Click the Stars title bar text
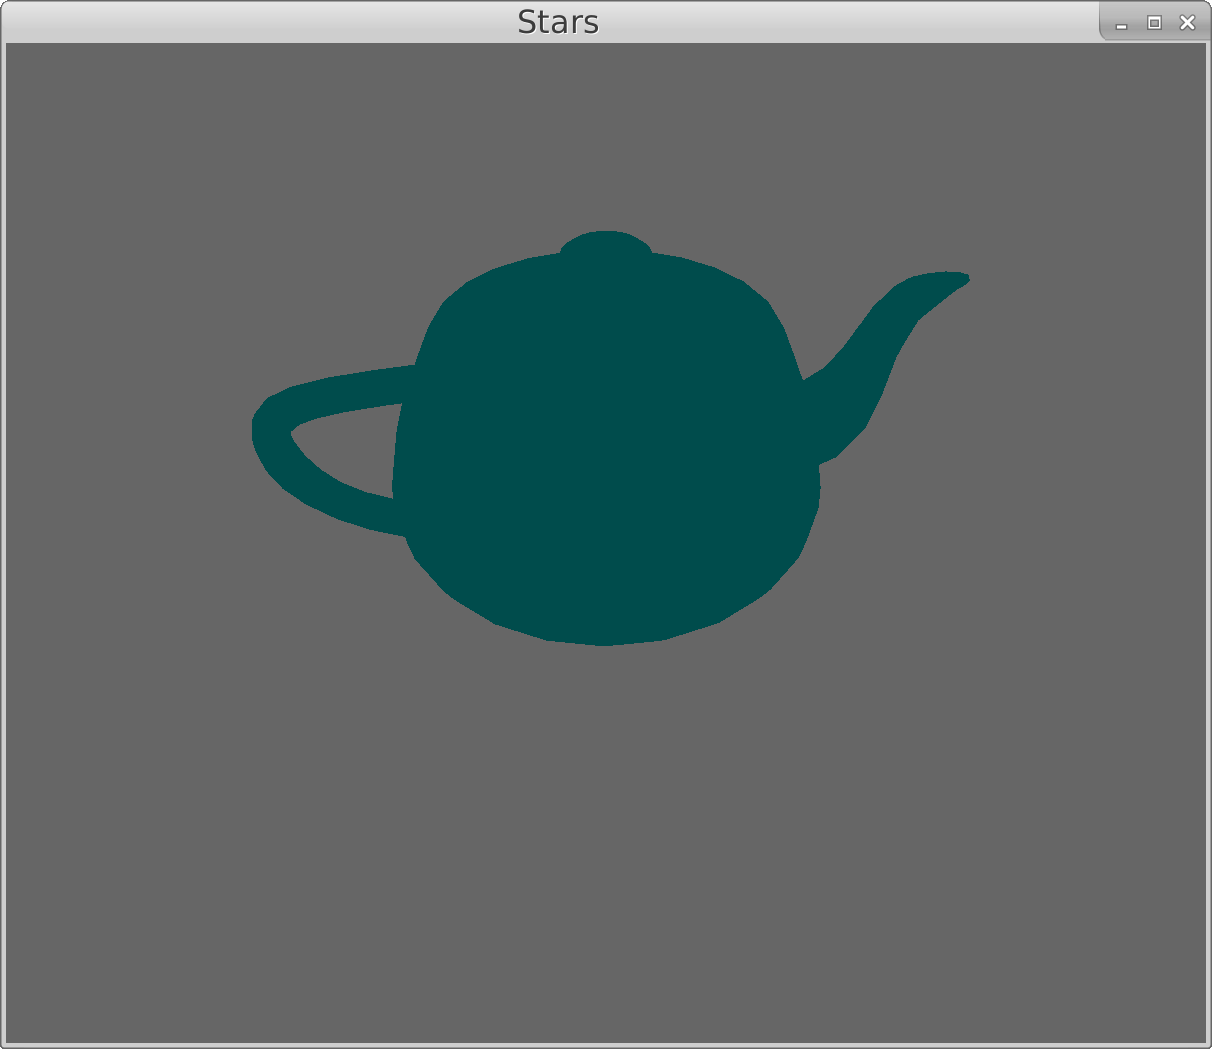The height and width of the screenshot is (1049, 1212). (557, 22)
